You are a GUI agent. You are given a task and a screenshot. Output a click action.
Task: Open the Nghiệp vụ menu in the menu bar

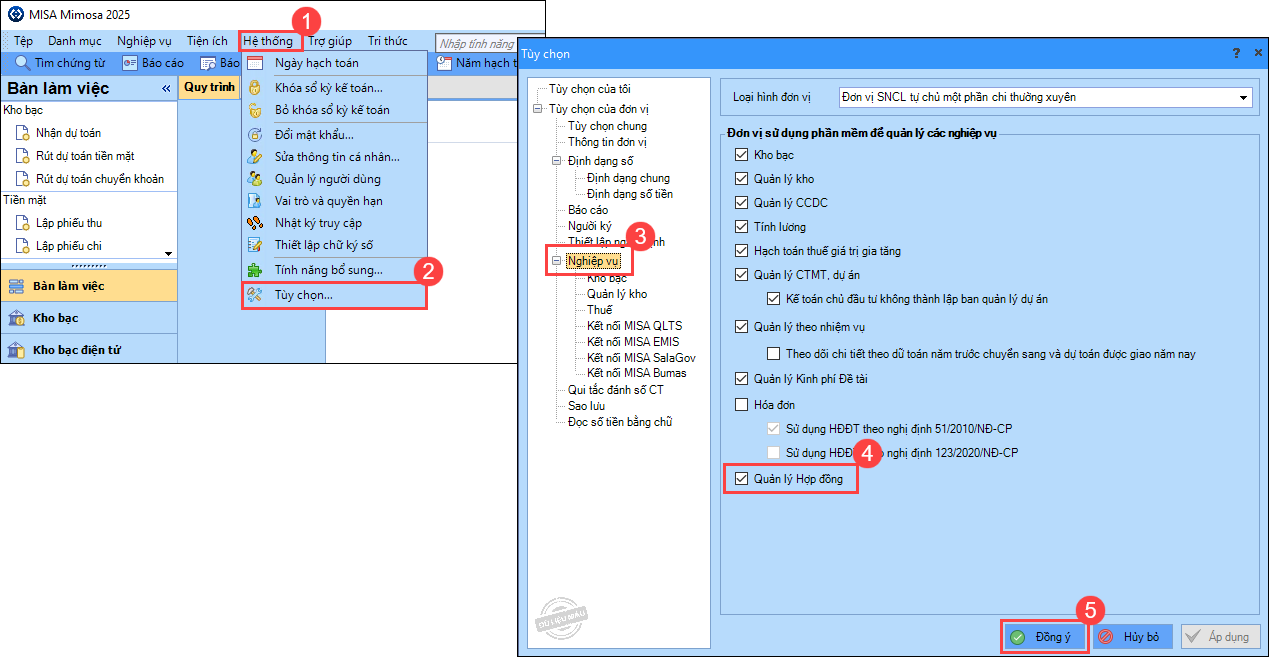click(x=144, y=41)
